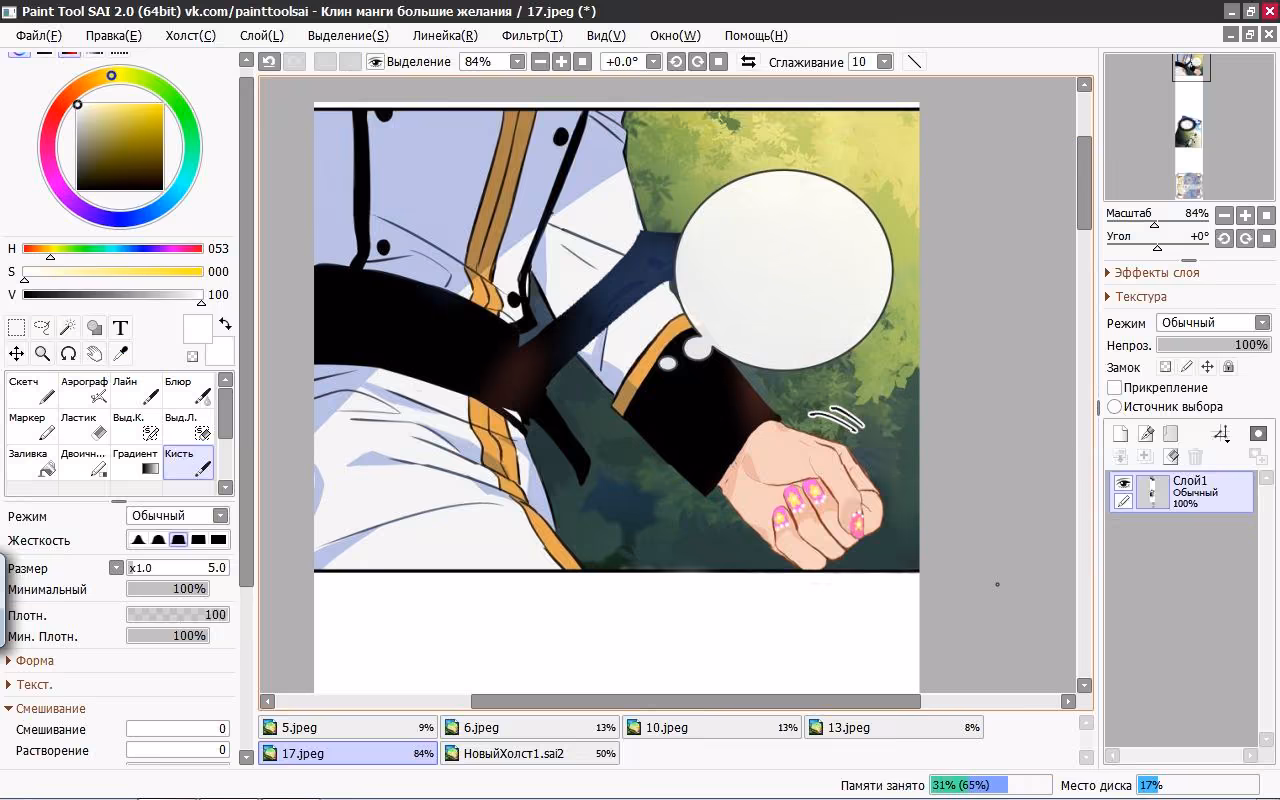This screenshot has height=800, width=1280.
Task: Toggle transparent color square under color swatches
Action: click(192, 356)
